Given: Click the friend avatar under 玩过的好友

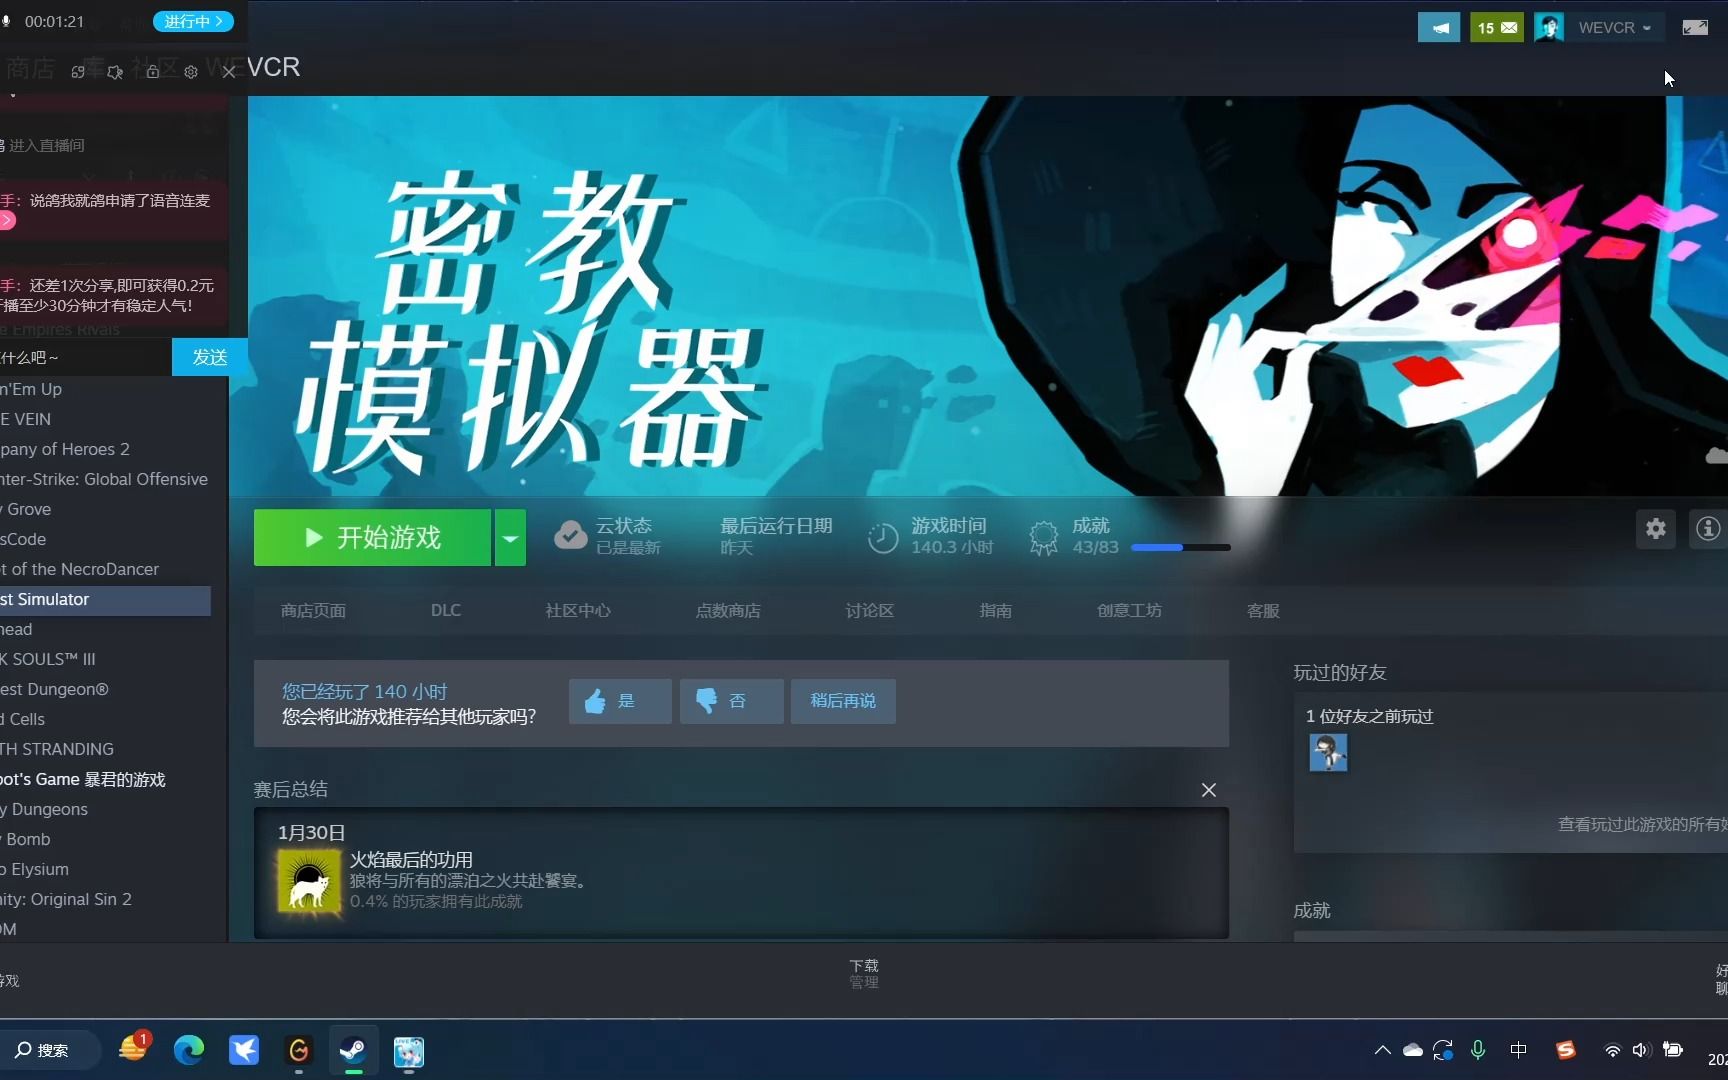Looking at the screenshot, I should coord(1328,752).
